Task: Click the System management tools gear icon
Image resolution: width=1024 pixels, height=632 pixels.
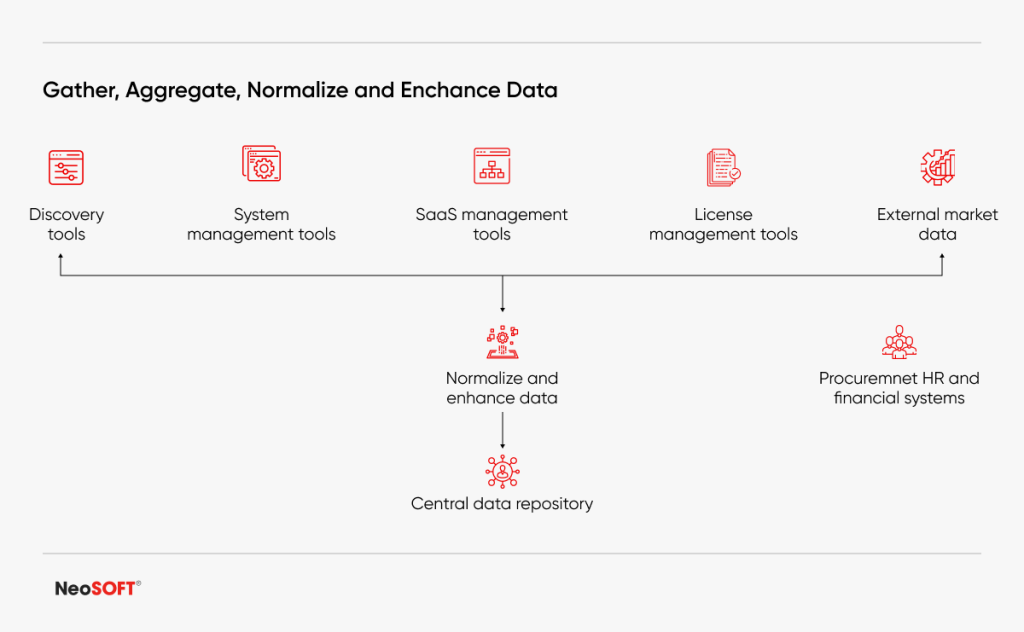Action: (261, 163)
